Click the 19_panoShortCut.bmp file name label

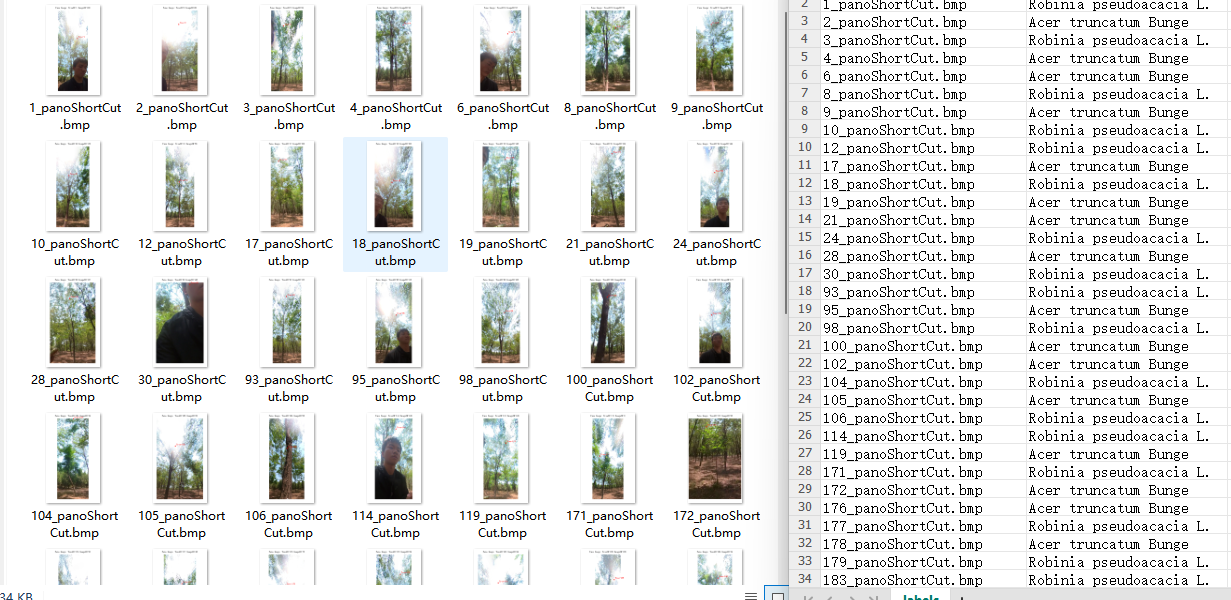[x=502, y=252]
